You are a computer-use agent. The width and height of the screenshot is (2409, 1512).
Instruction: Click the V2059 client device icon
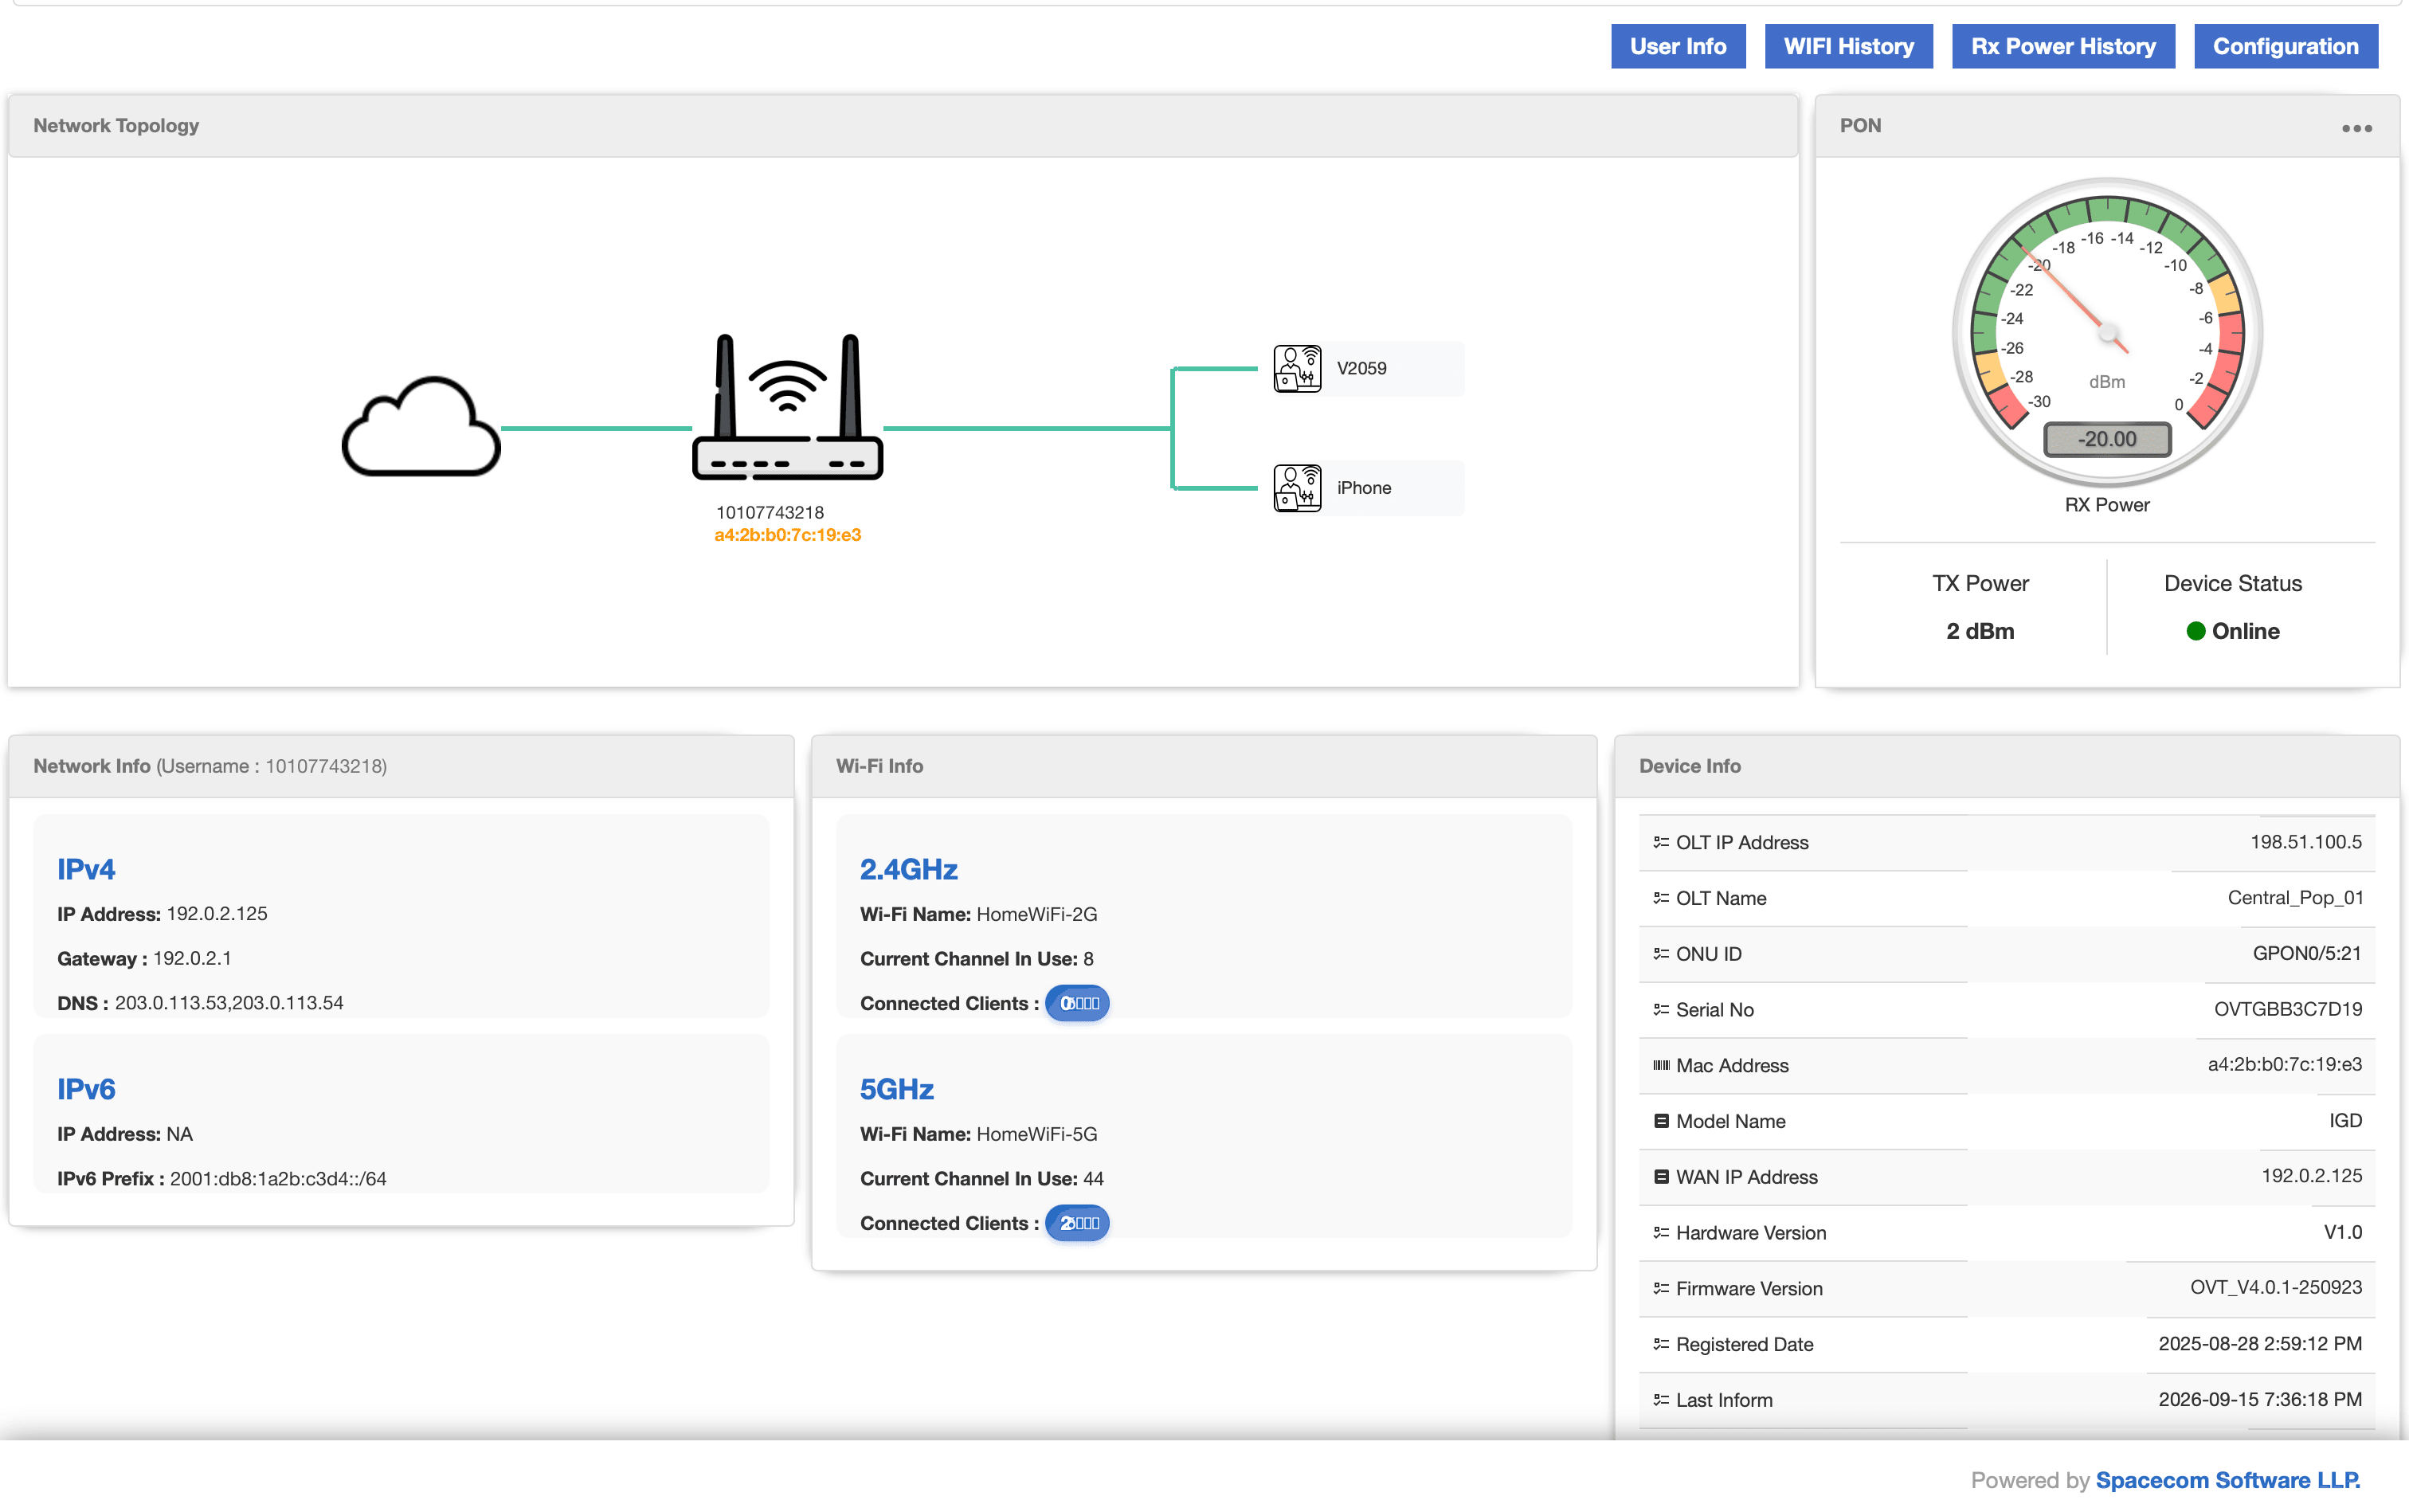tap(1297, 369)
